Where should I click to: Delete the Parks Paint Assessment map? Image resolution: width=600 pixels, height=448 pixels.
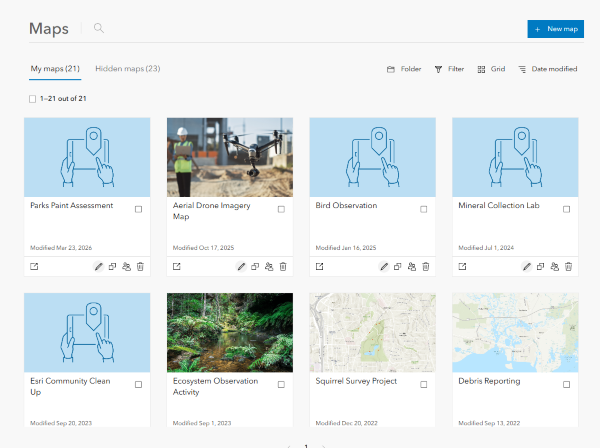click(140, 266)
